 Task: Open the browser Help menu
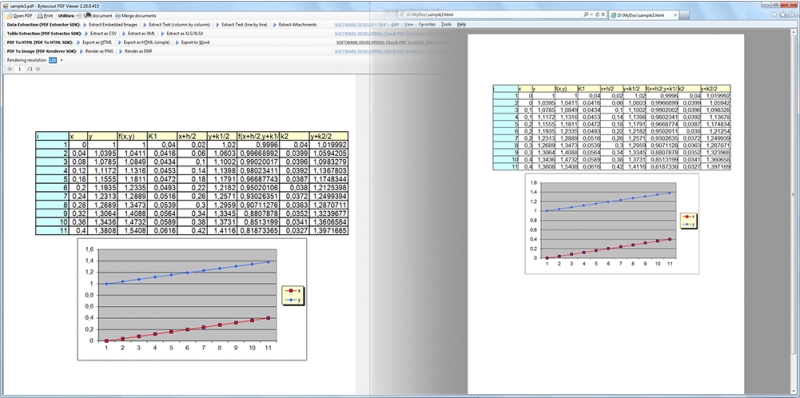coord(461,24)
